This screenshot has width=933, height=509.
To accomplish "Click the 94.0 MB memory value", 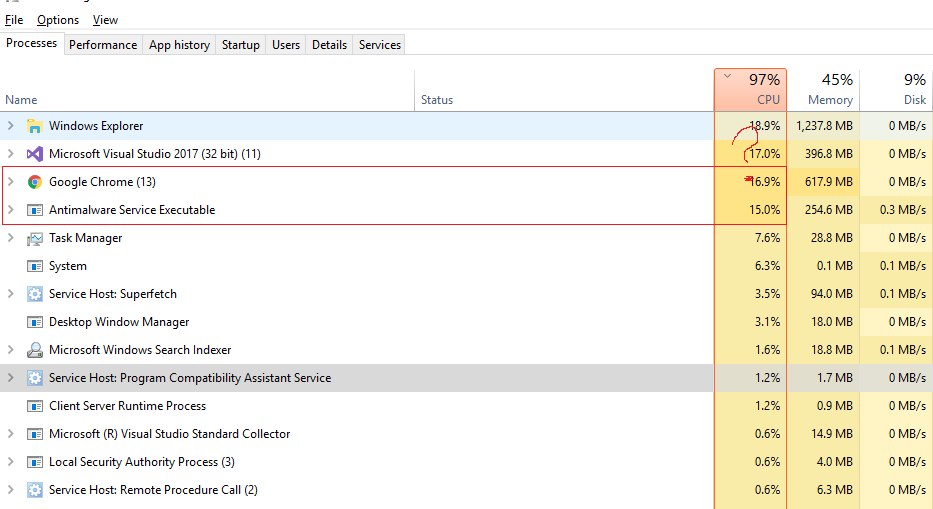I will pyautogui.click(x=831, y=294).
